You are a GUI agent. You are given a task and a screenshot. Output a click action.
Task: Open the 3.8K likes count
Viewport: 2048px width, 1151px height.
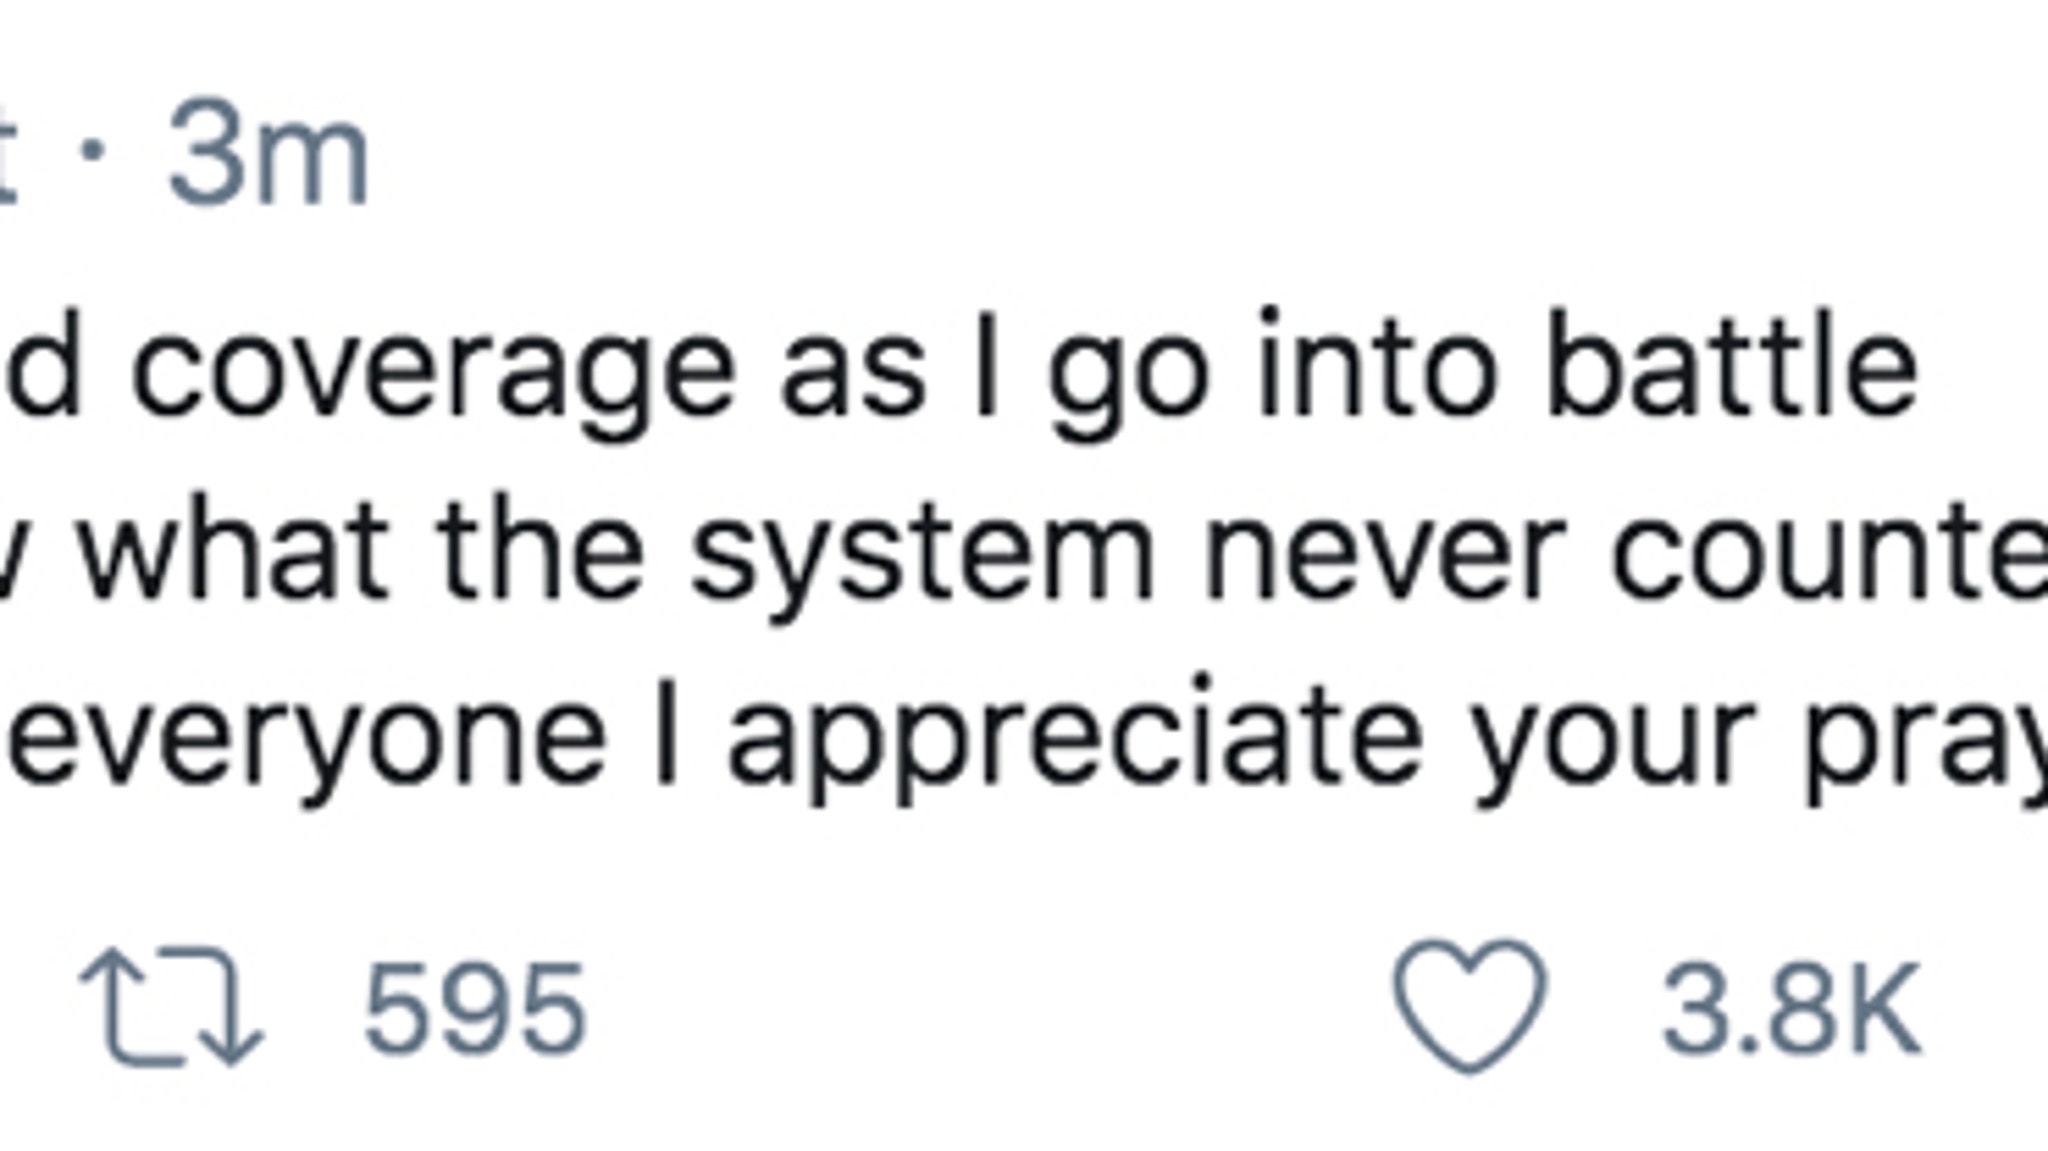tap(1791, 1008)
